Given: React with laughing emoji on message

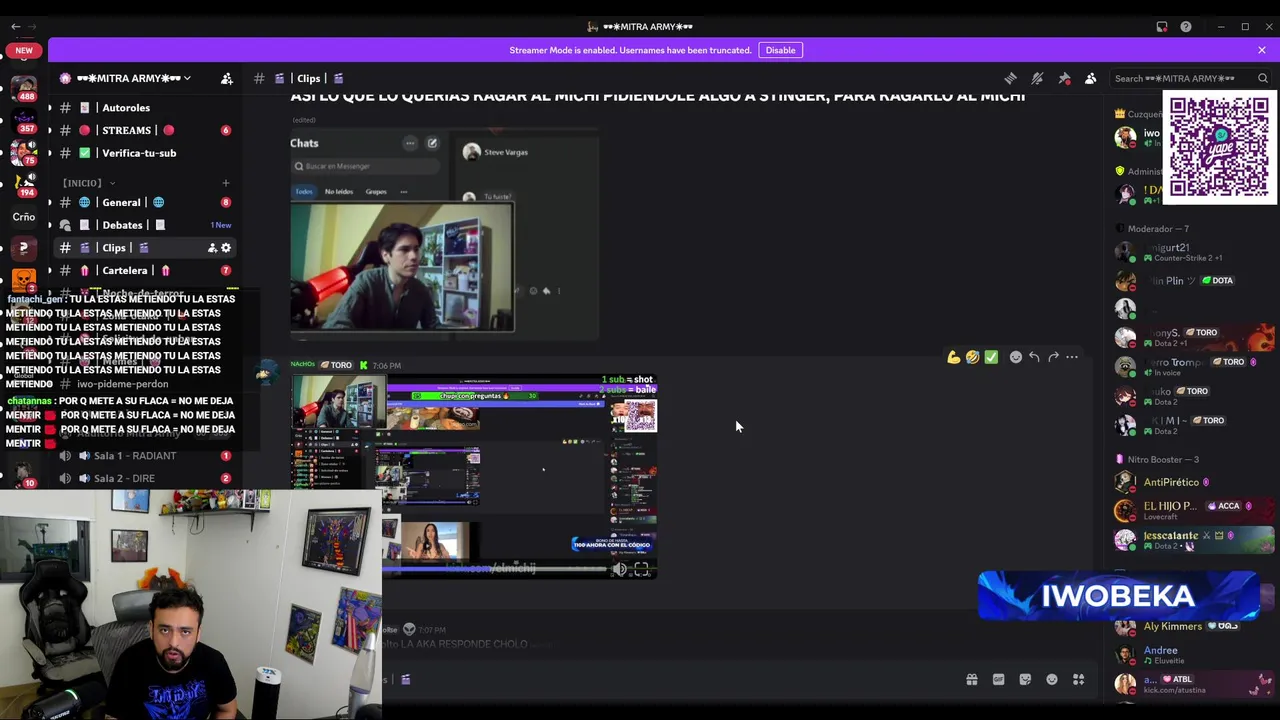Looking at the screenshot, I should click(x=972, y=357).
